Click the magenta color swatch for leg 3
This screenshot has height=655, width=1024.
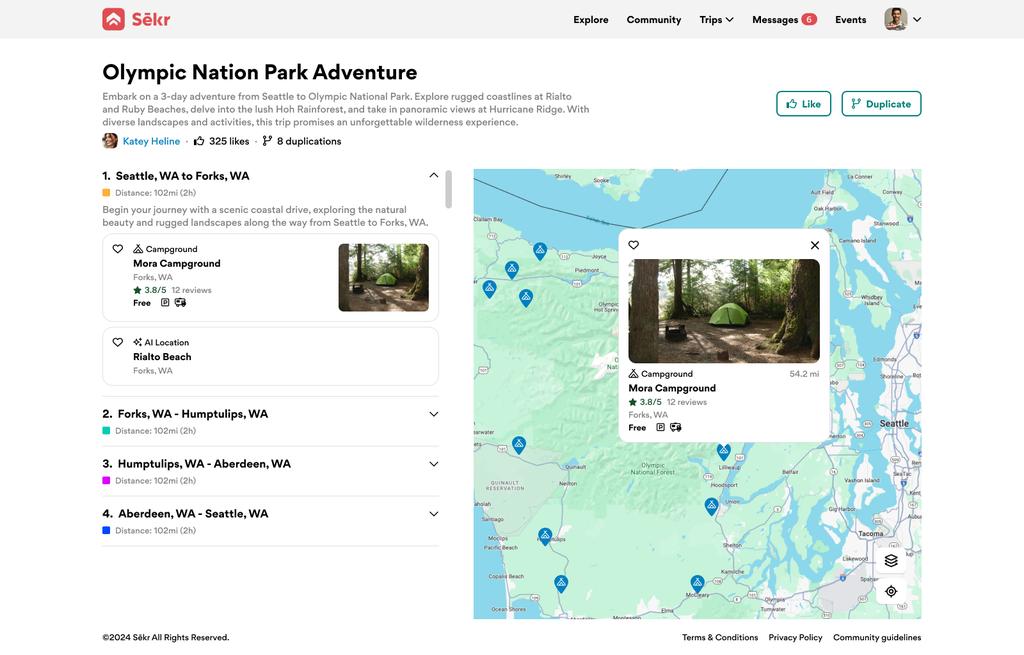coord(106,481)
